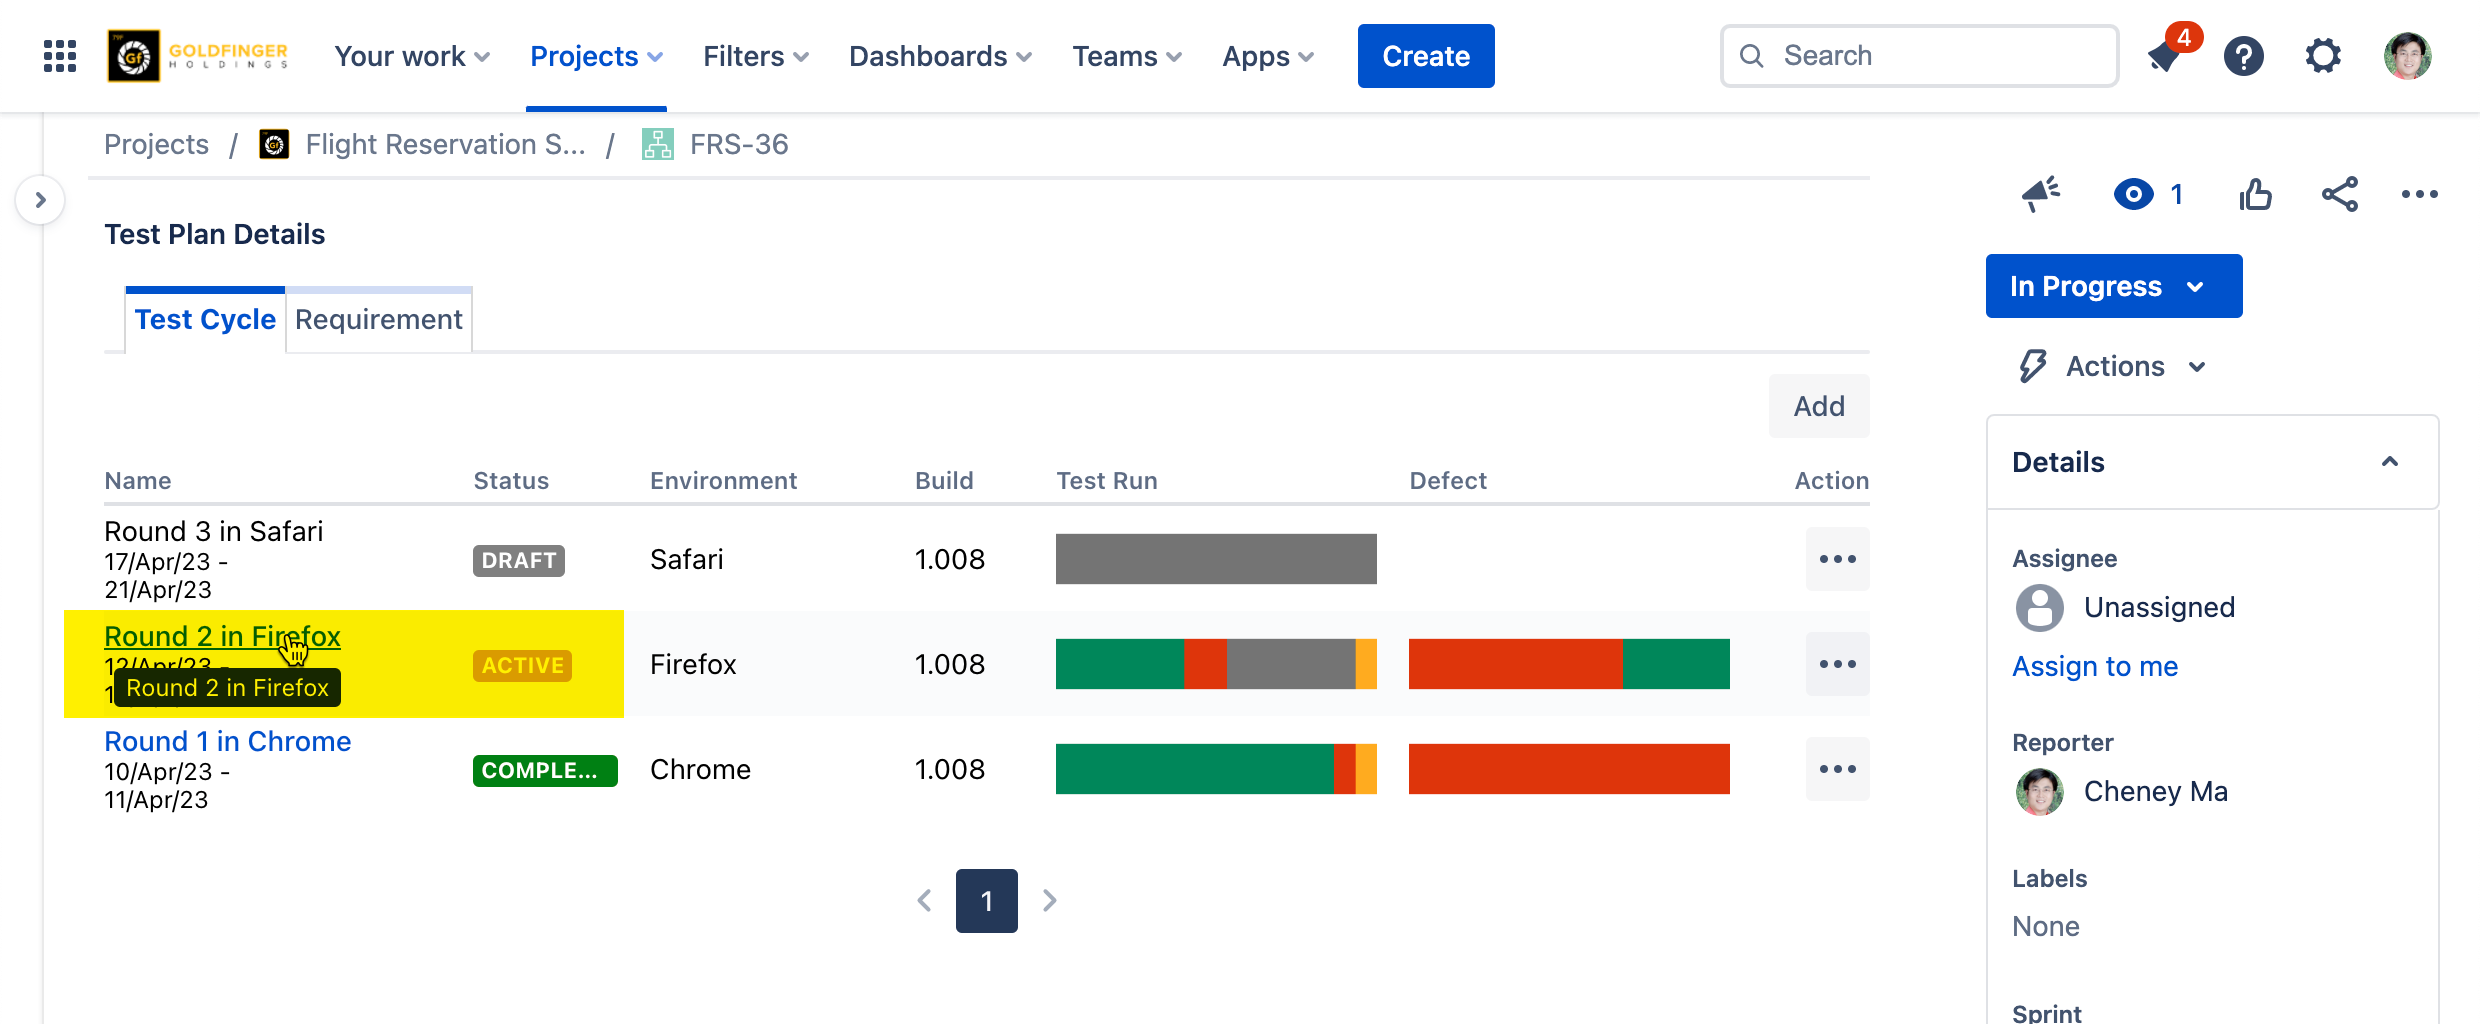Click the give feedback megaphone icon

tap(2041, 194)
